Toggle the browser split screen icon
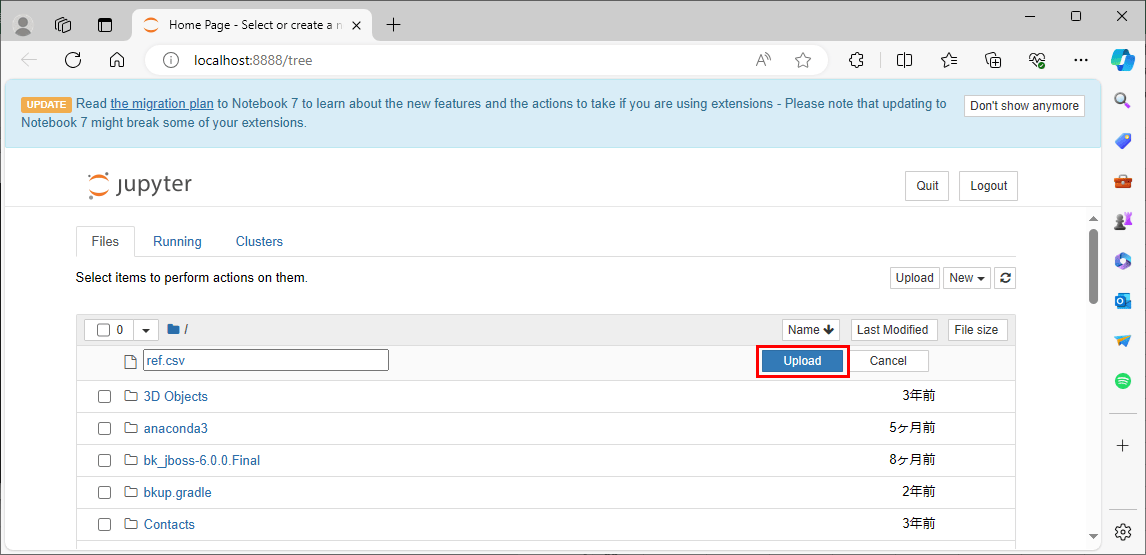1146x555 pixels. tap(904, 60)
